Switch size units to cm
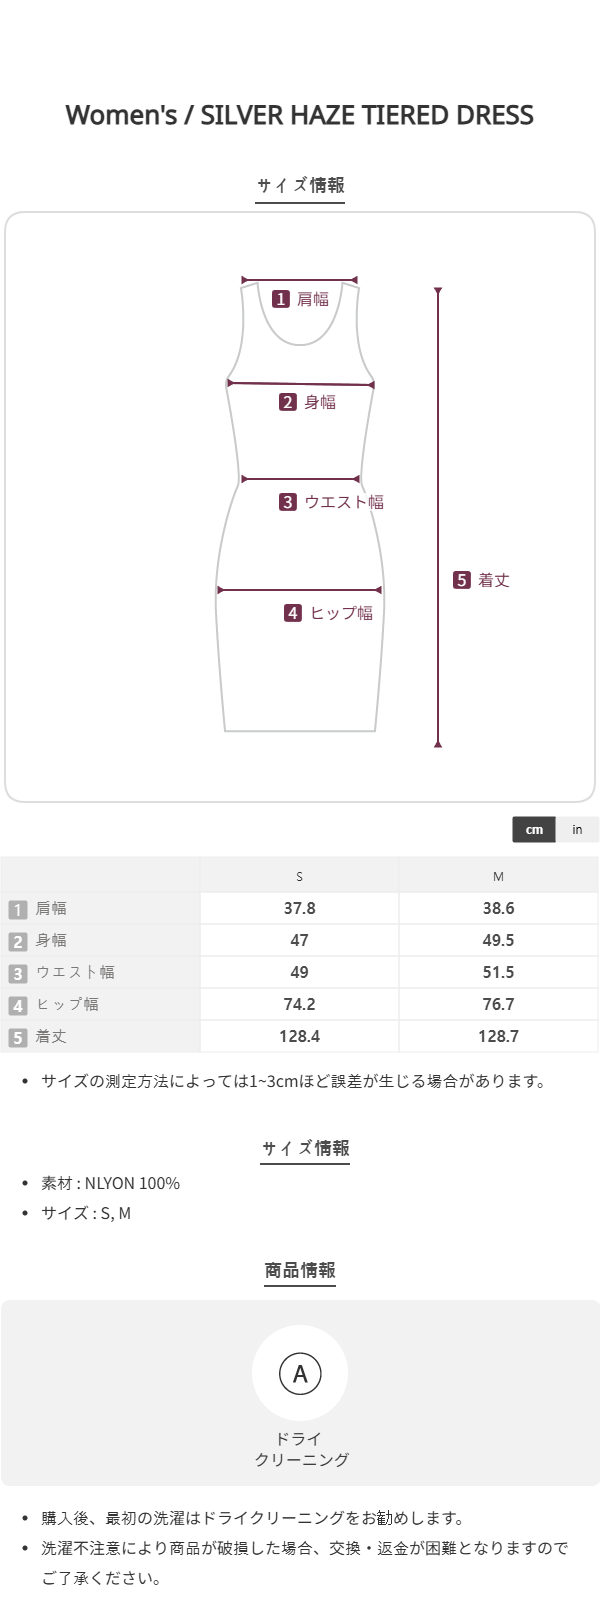Screen dimensions: 600x1611 (534, 829)
